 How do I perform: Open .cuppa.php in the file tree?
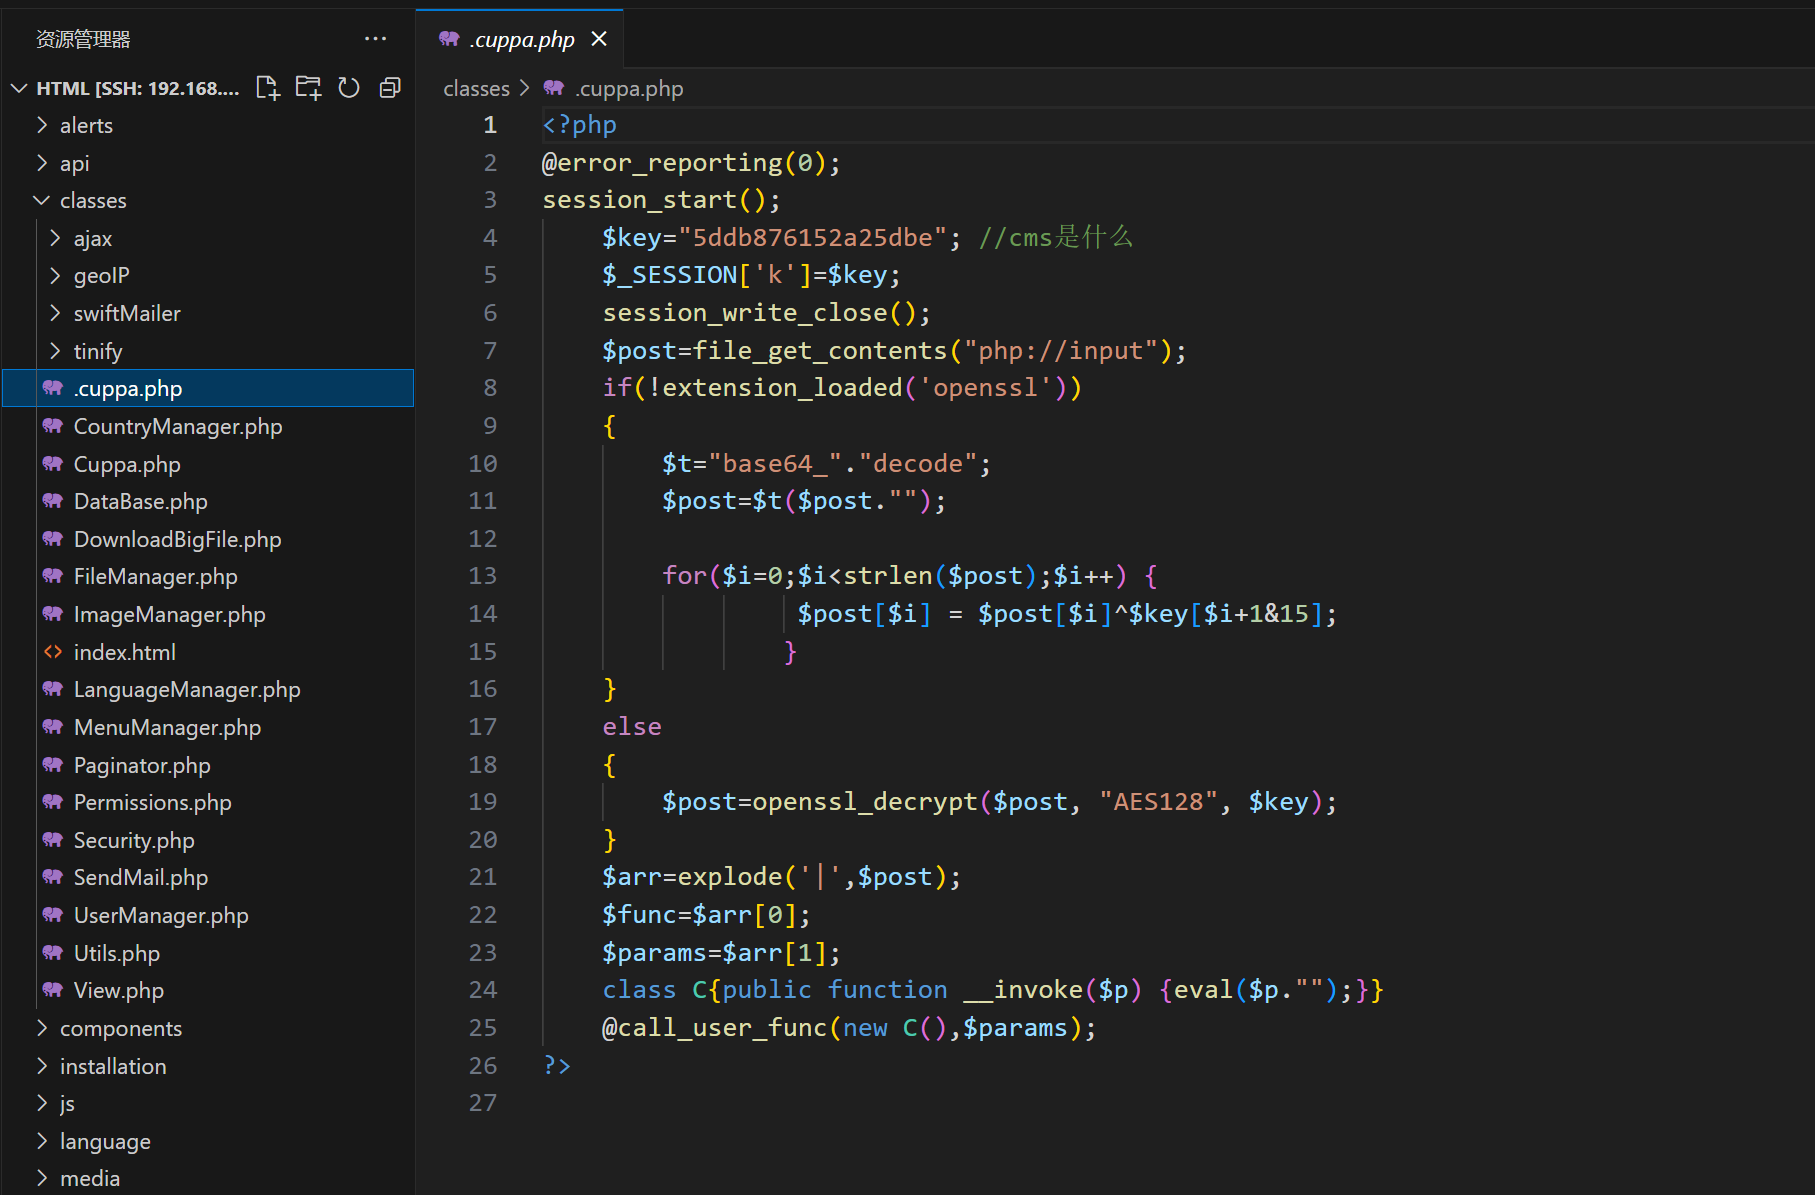pyautogui.click(x=208, y=388)
